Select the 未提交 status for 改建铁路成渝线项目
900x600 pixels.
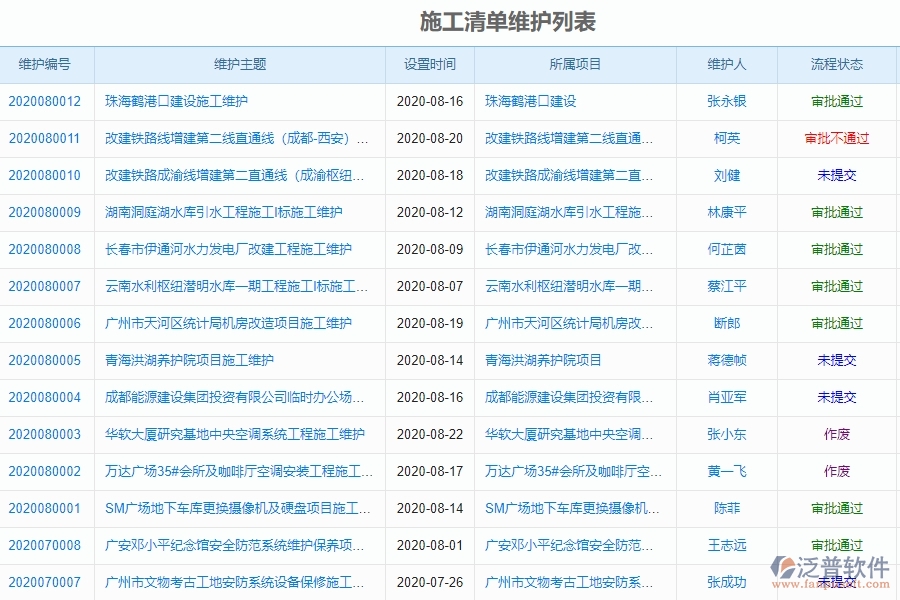click(836, 175)
